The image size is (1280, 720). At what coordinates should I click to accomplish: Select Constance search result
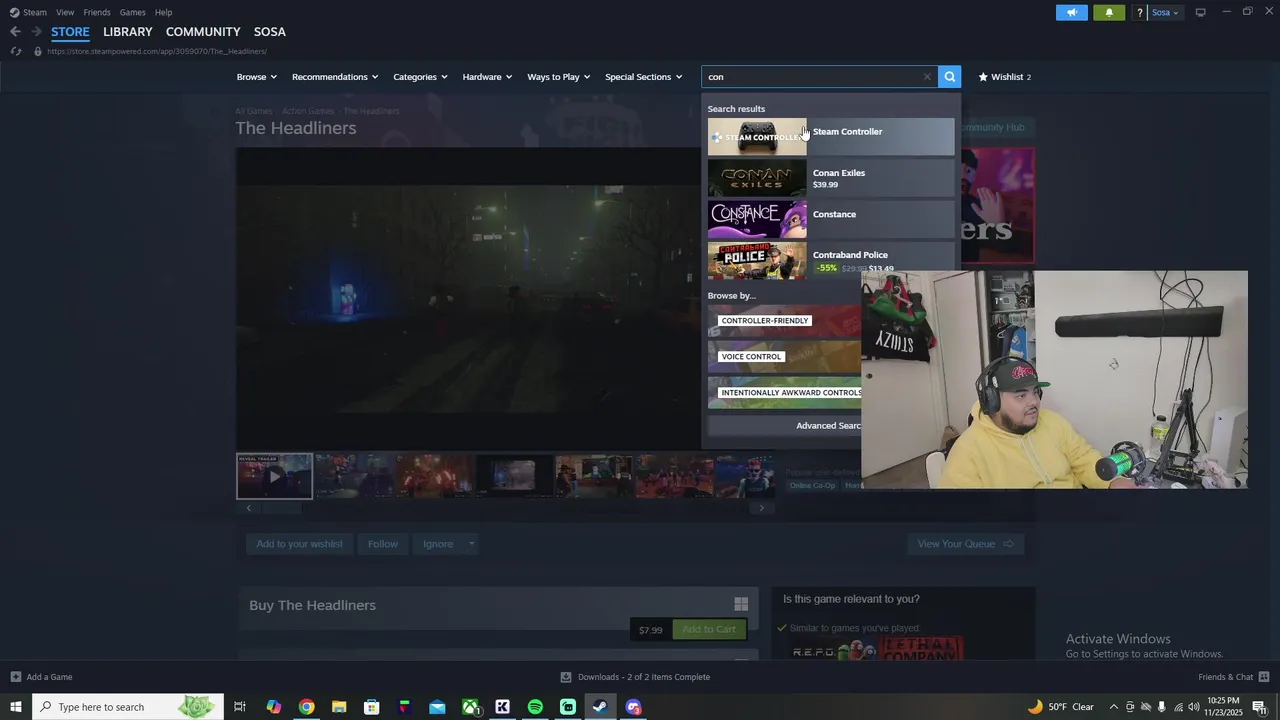831,219
